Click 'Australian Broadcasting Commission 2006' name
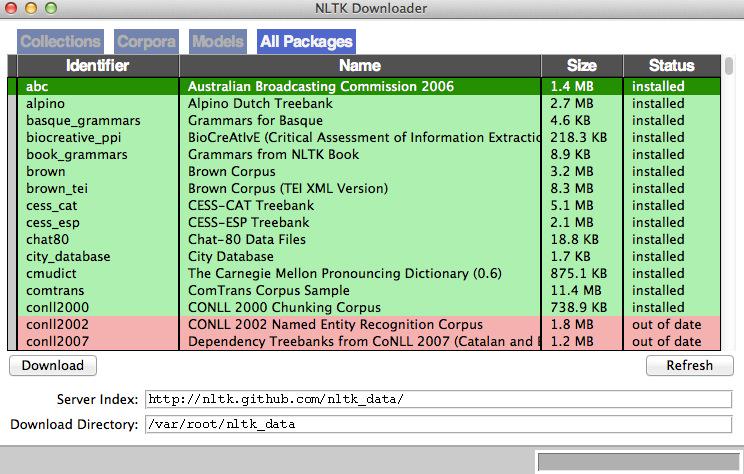The image size is (744, 474). point(321,86)
